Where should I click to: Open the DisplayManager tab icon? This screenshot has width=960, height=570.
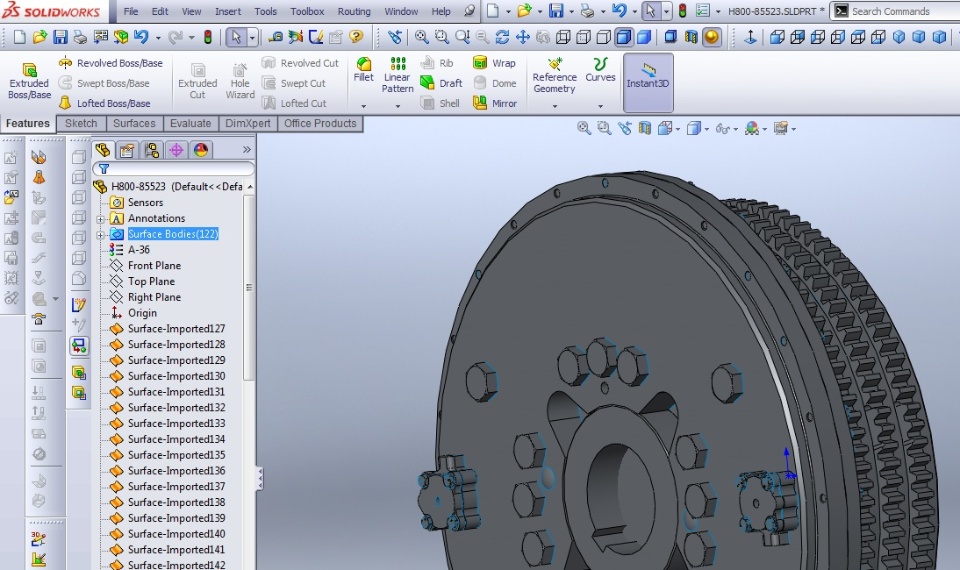[x=201, y=150]
